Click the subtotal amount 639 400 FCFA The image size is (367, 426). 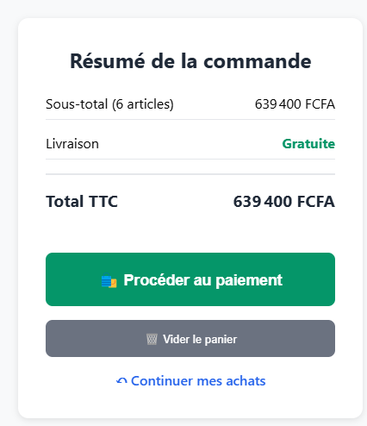pos(295,104)
